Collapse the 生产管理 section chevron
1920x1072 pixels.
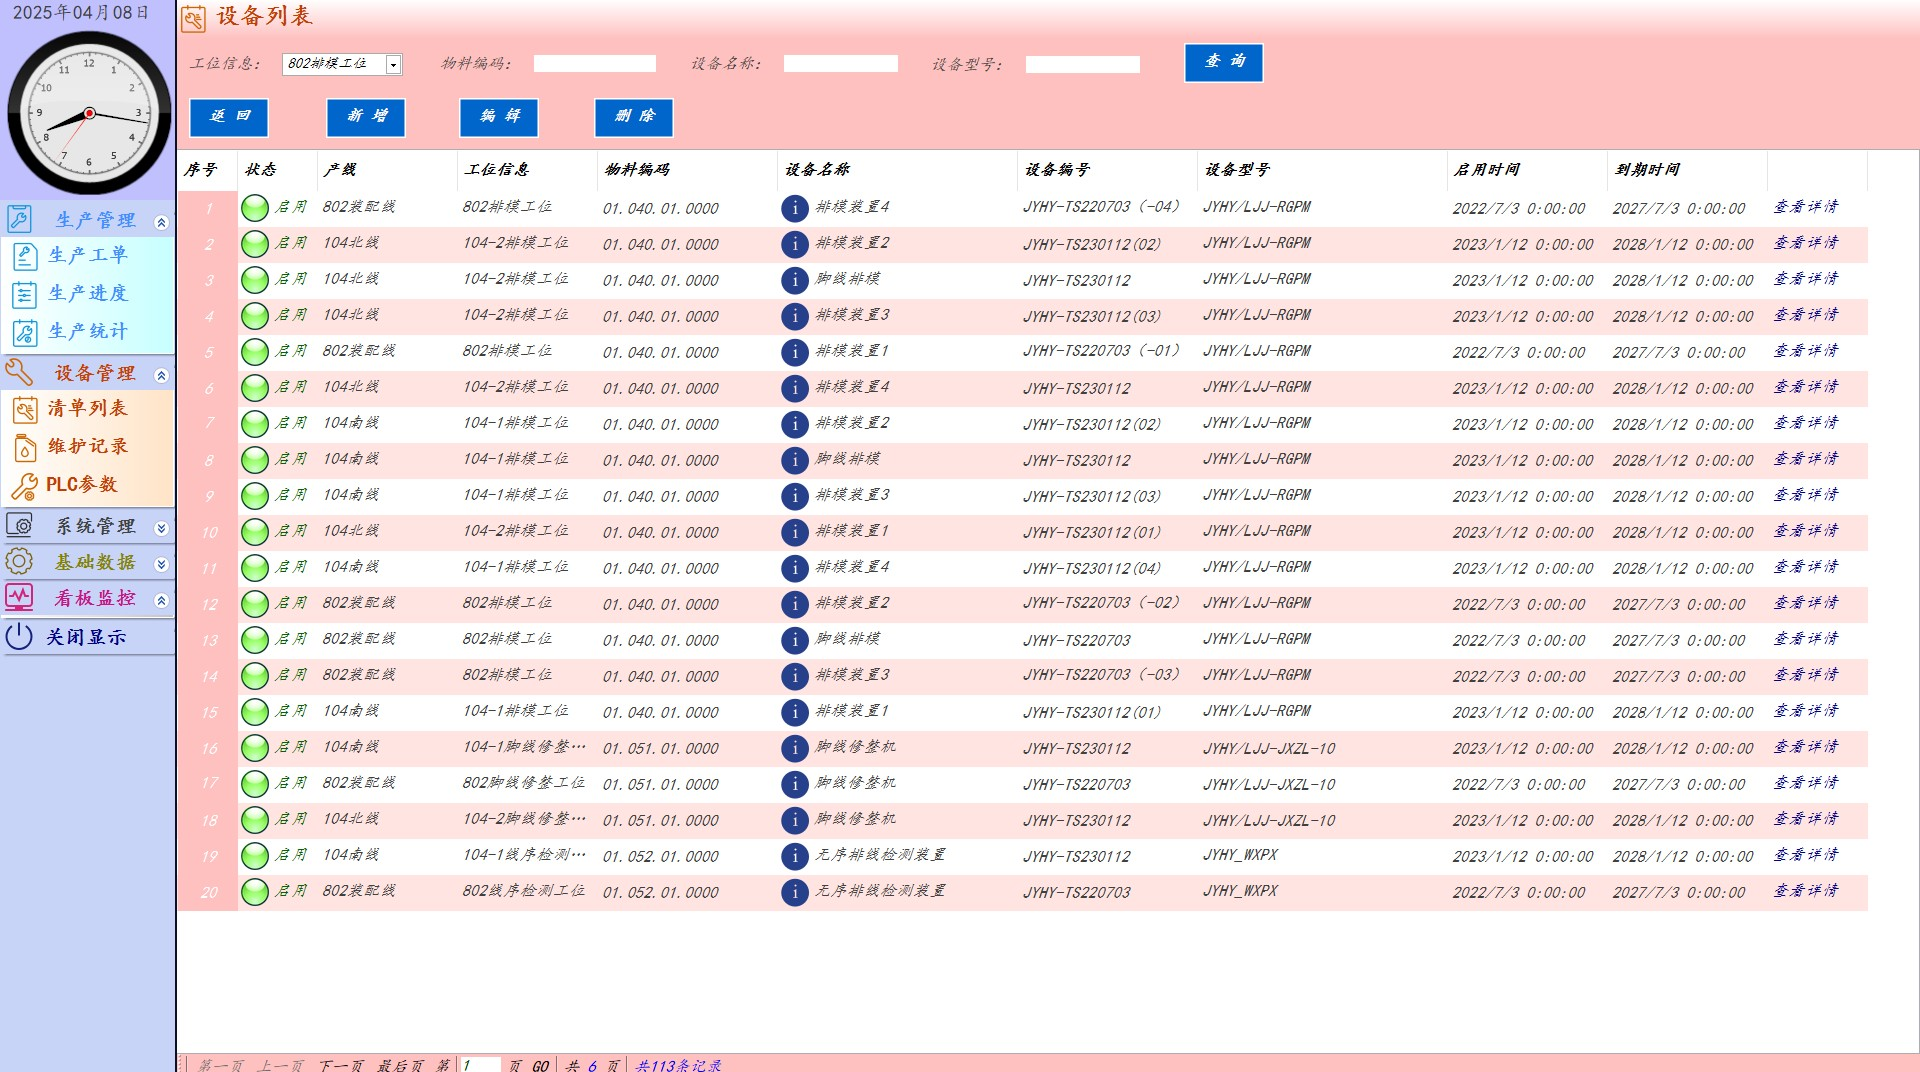coord(161,222)
